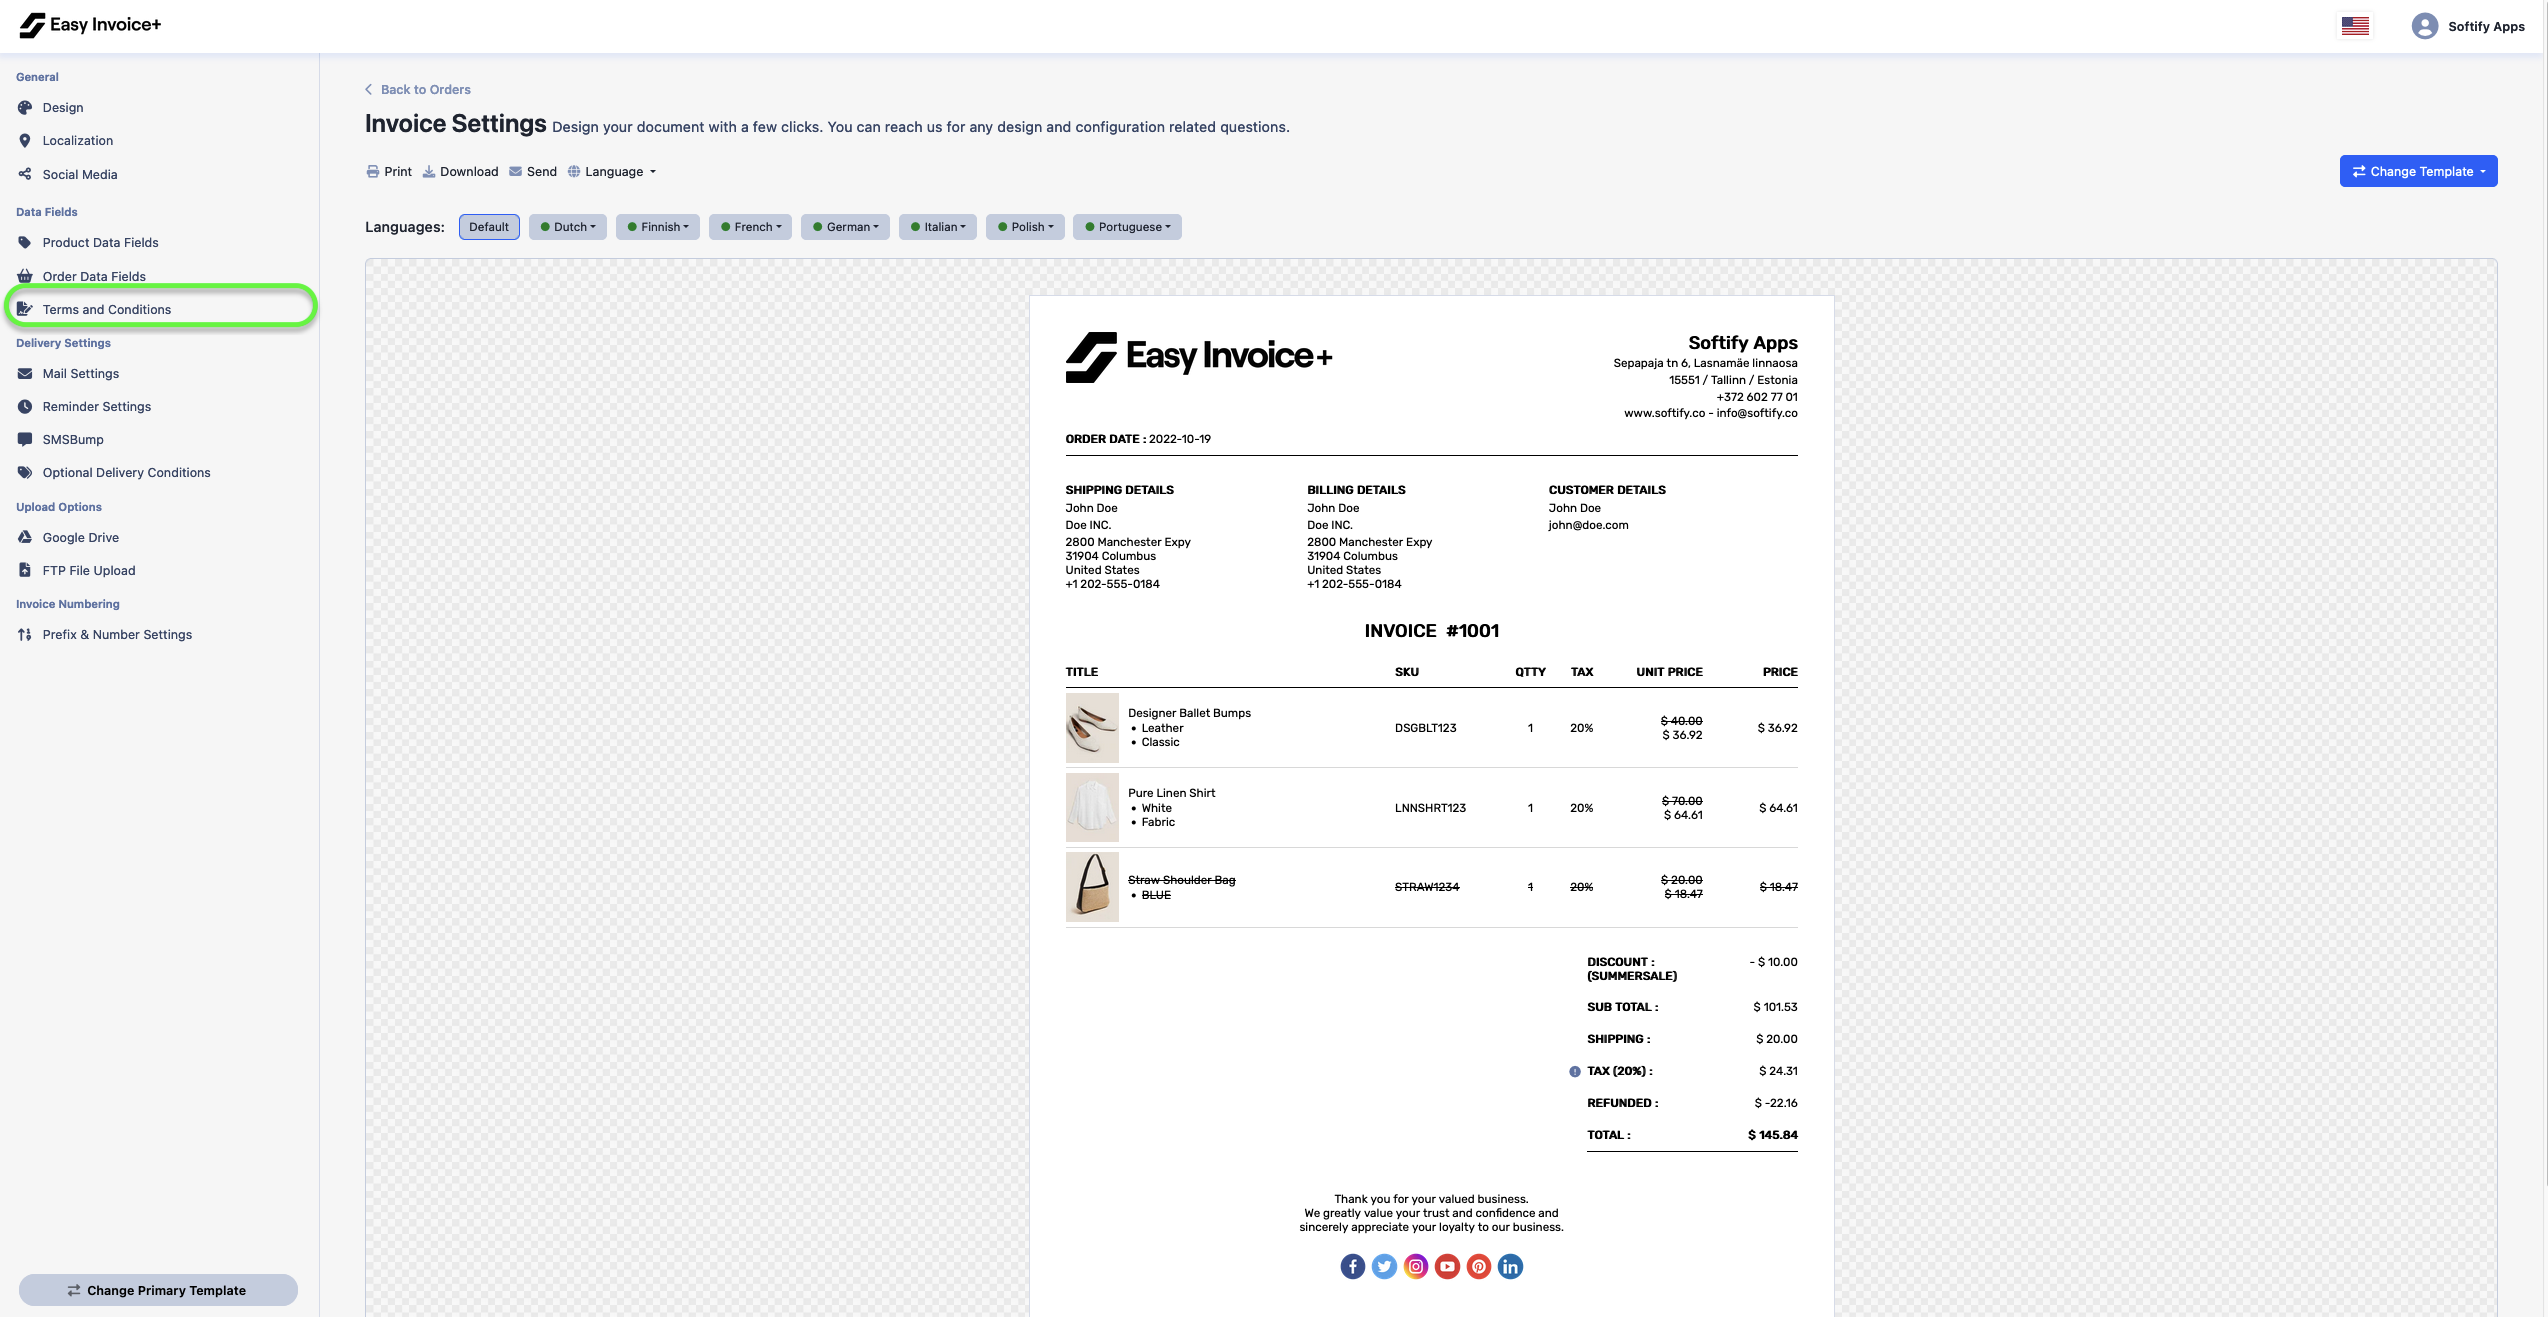Click Change Primary Template button
Viewport: 2548px width, 1317px height.
click(158, 1290)
